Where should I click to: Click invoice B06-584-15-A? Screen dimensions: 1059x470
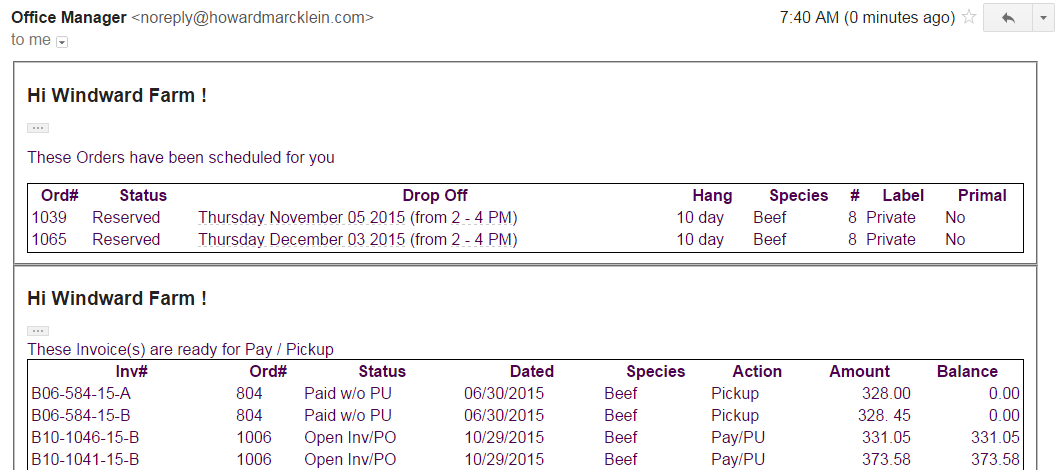[x=81, y=393]
